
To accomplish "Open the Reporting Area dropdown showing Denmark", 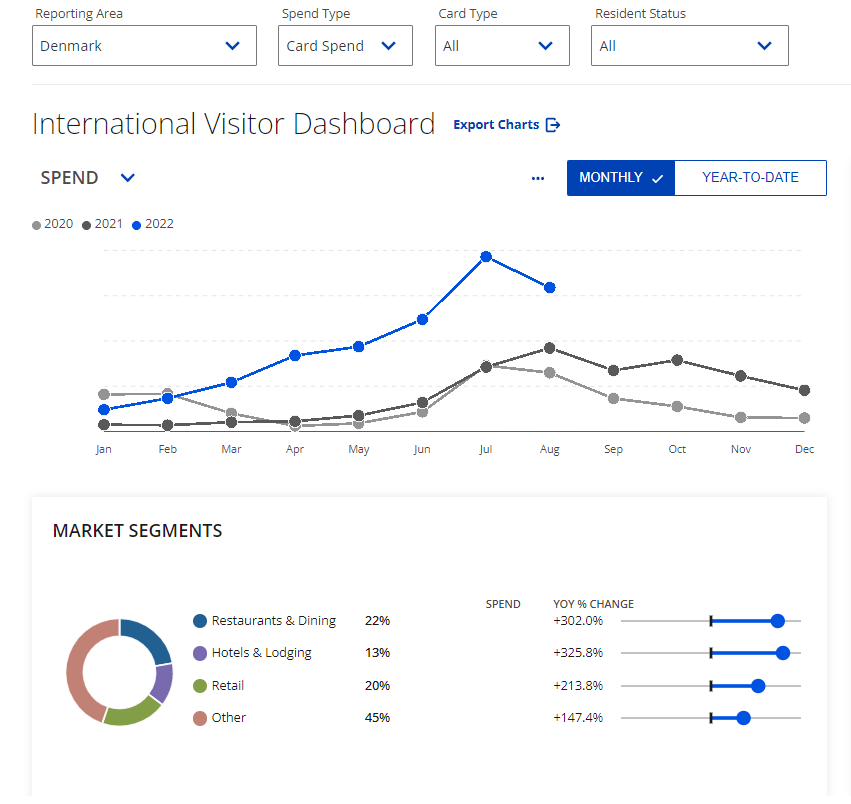I will point(143,45).
